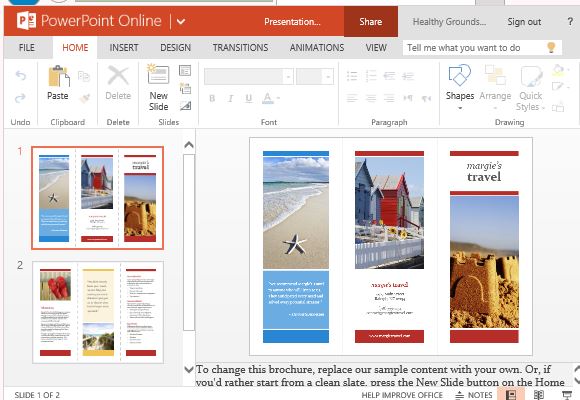The image size is (580, 400).
Task: Switch to Editing View icon
Action: pyautogui.click(x=511, y=395)
